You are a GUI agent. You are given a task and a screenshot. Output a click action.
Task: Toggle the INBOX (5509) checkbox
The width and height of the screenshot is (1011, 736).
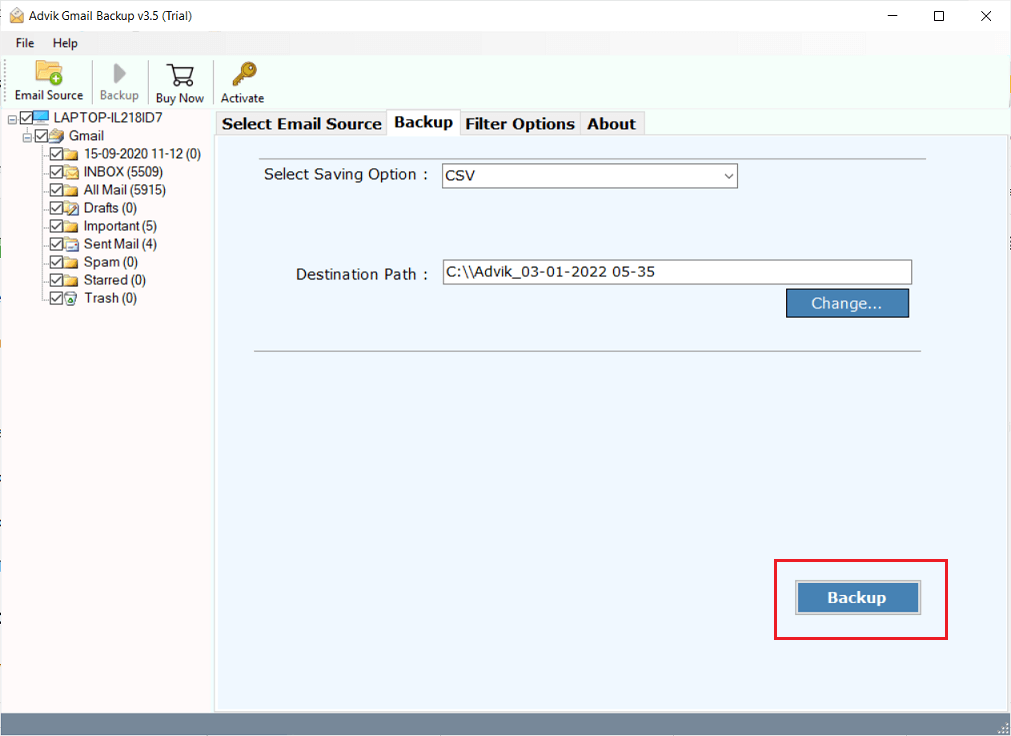pyautogui.click(x=56, y=172)
